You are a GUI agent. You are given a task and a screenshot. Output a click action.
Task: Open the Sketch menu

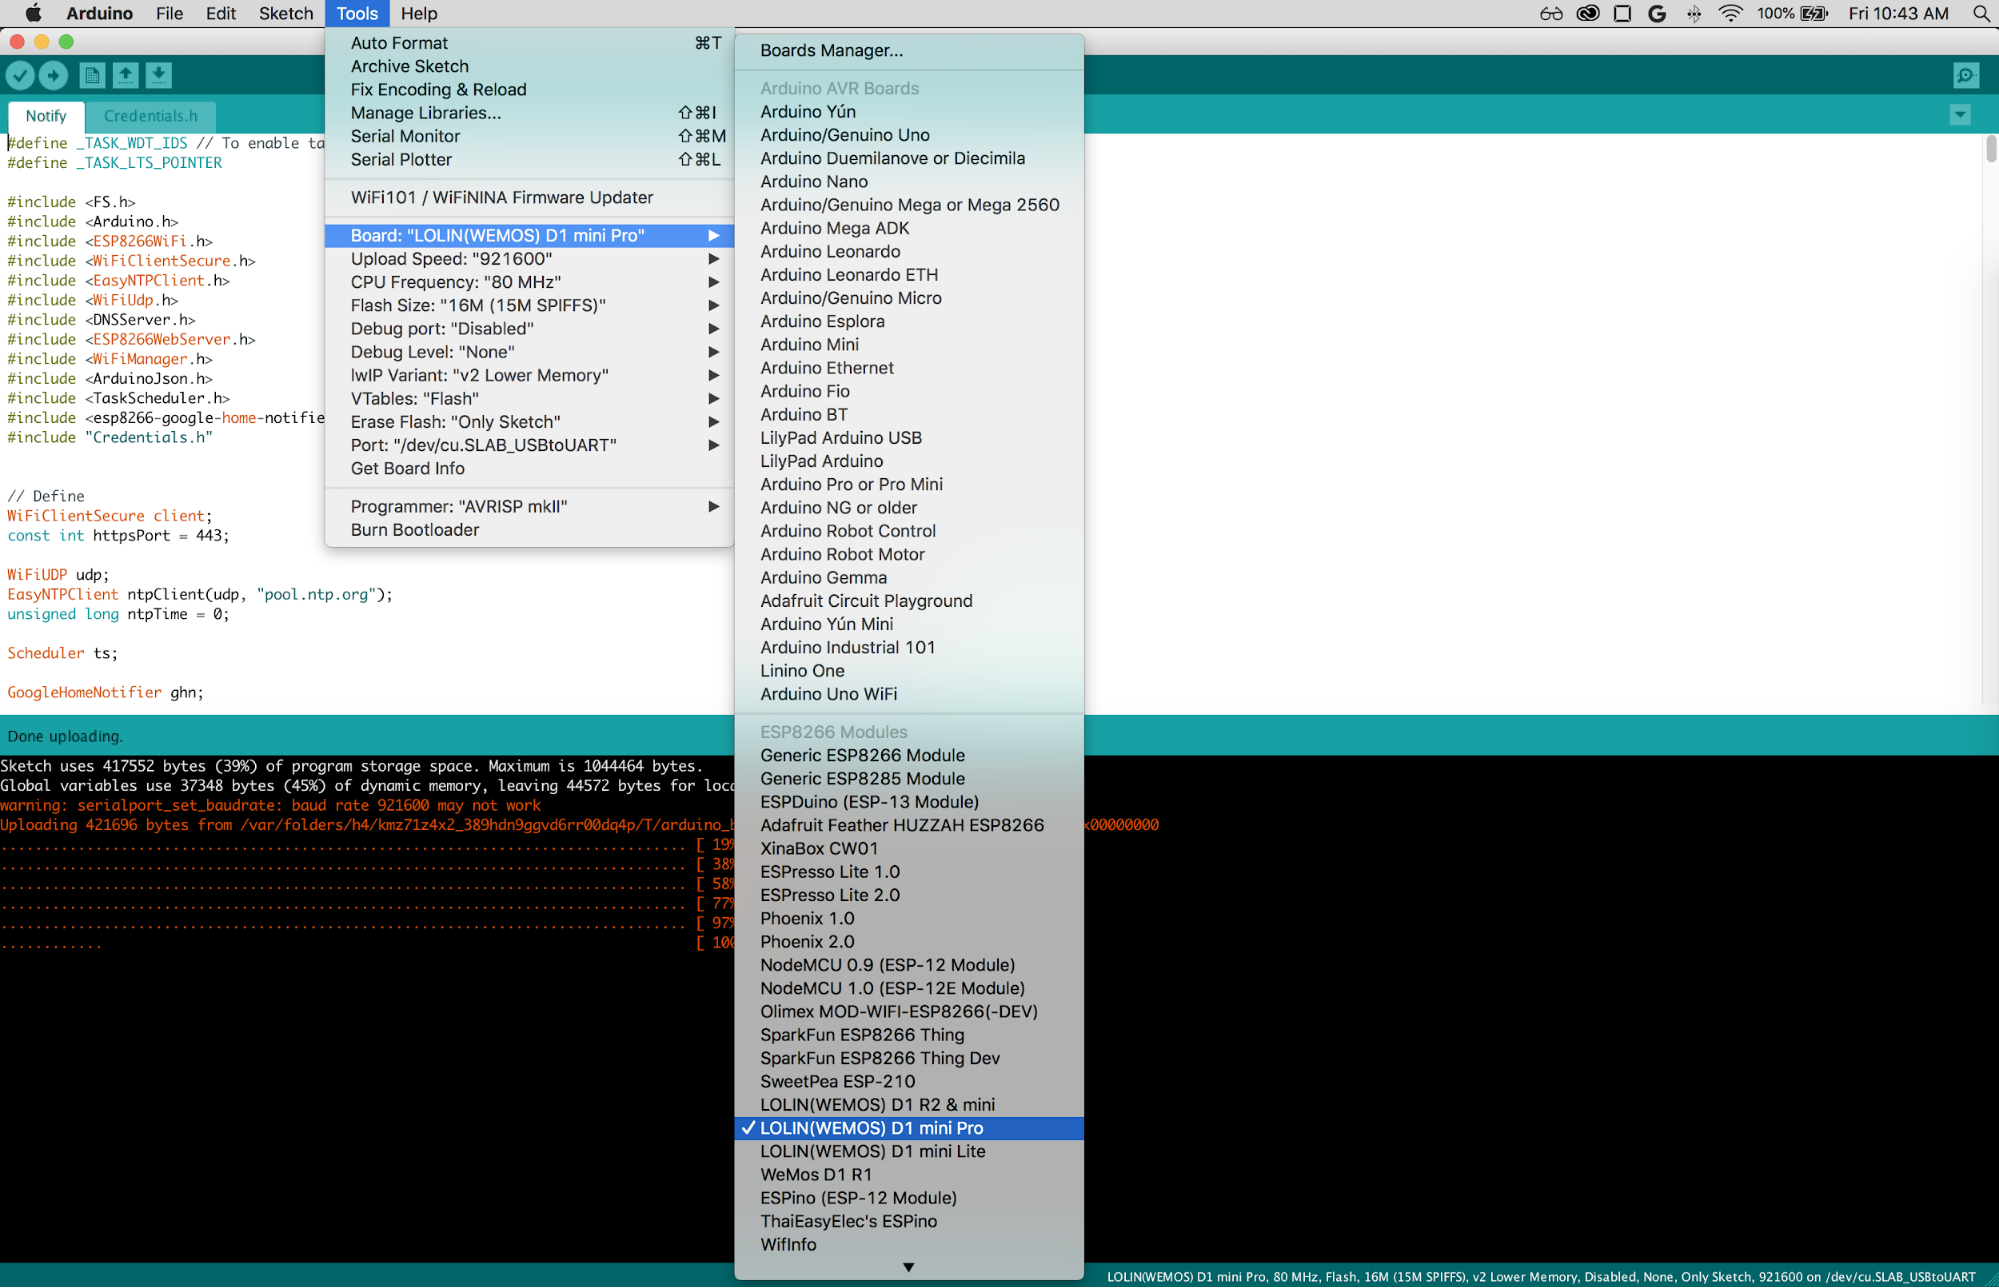286,13
